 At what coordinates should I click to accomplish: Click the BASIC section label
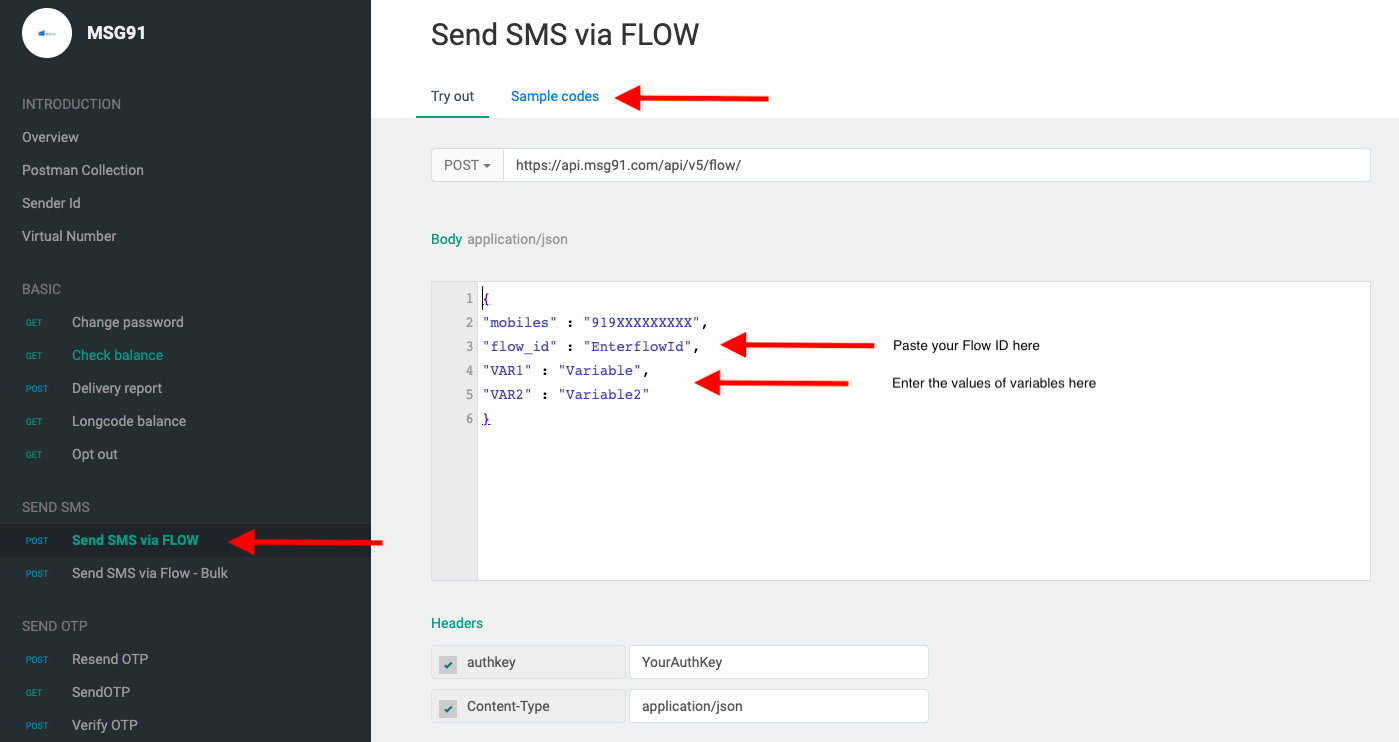[41, 289]
